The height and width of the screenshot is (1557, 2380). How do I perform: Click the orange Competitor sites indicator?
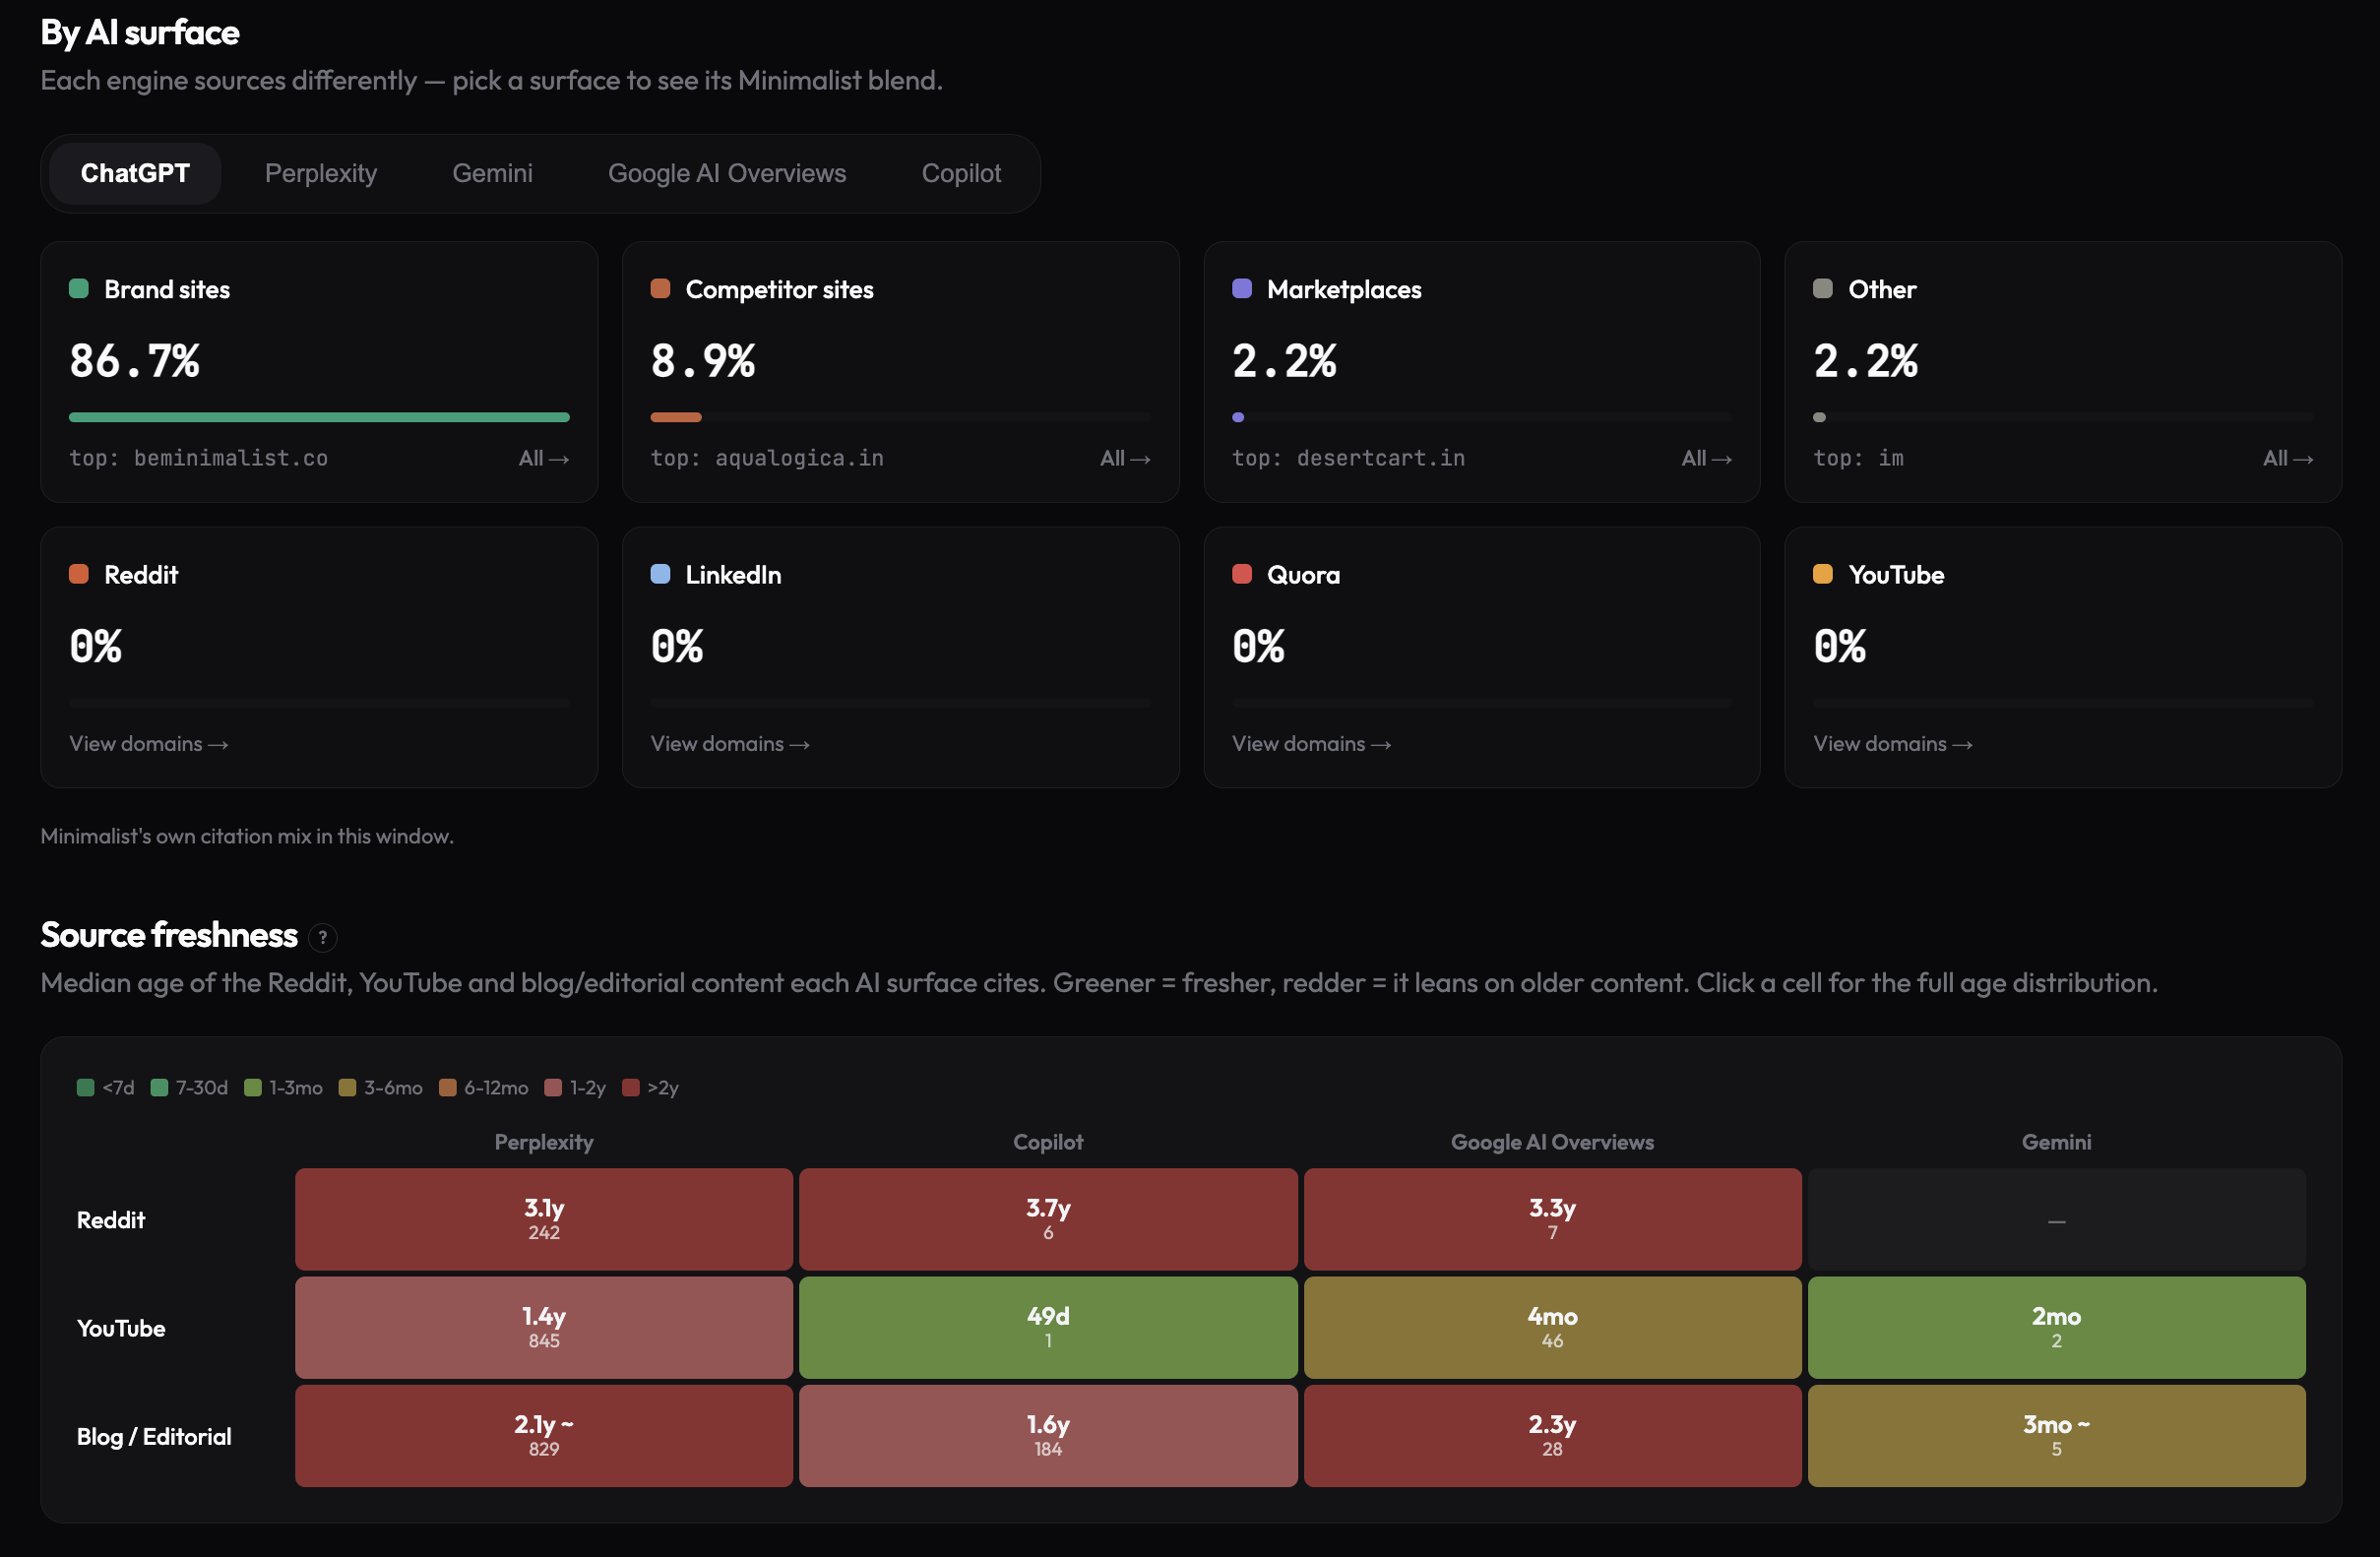coord(660,289)
